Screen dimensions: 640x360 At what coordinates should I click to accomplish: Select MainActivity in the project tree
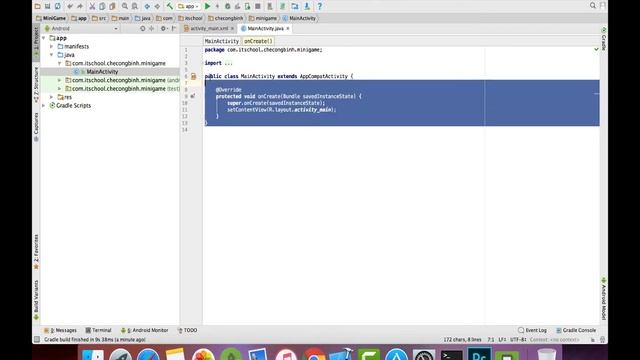click(x=102, y=72)
